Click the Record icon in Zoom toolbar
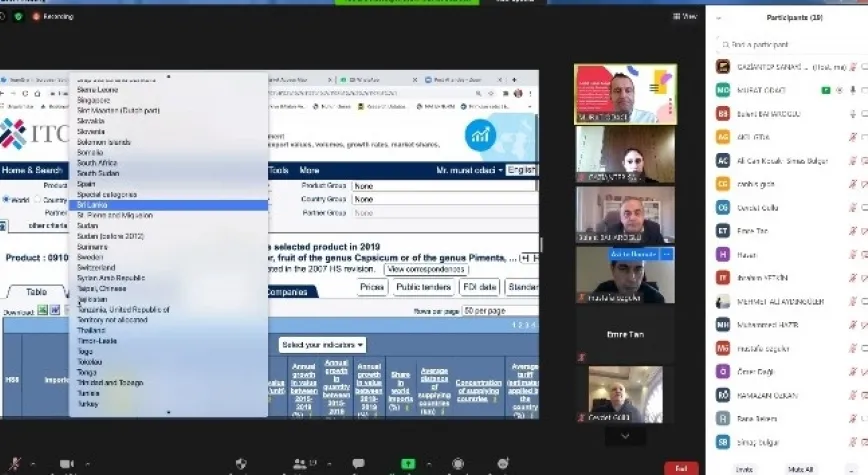Screen dimensions: 868x475 (457, 465)
